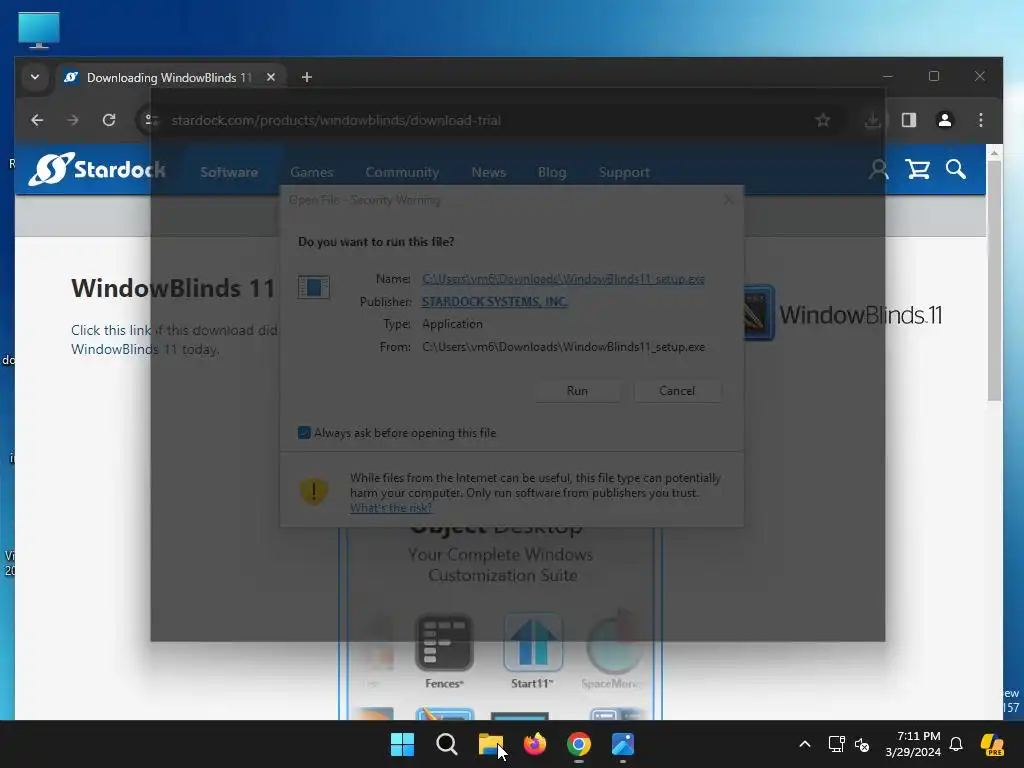Open the Stardock shopping cart
The width and height of the screenshot is (1024, 768).
tap(918, 170)
